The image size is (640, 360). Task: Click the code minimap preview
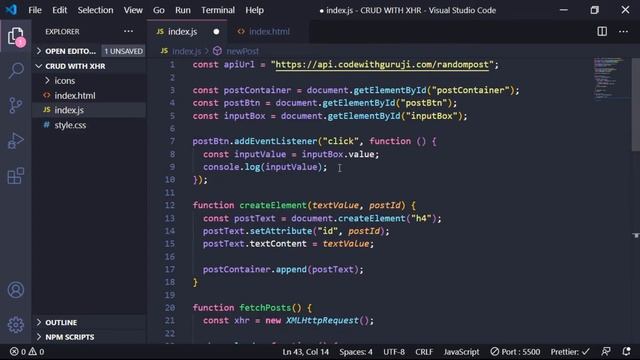609,78
